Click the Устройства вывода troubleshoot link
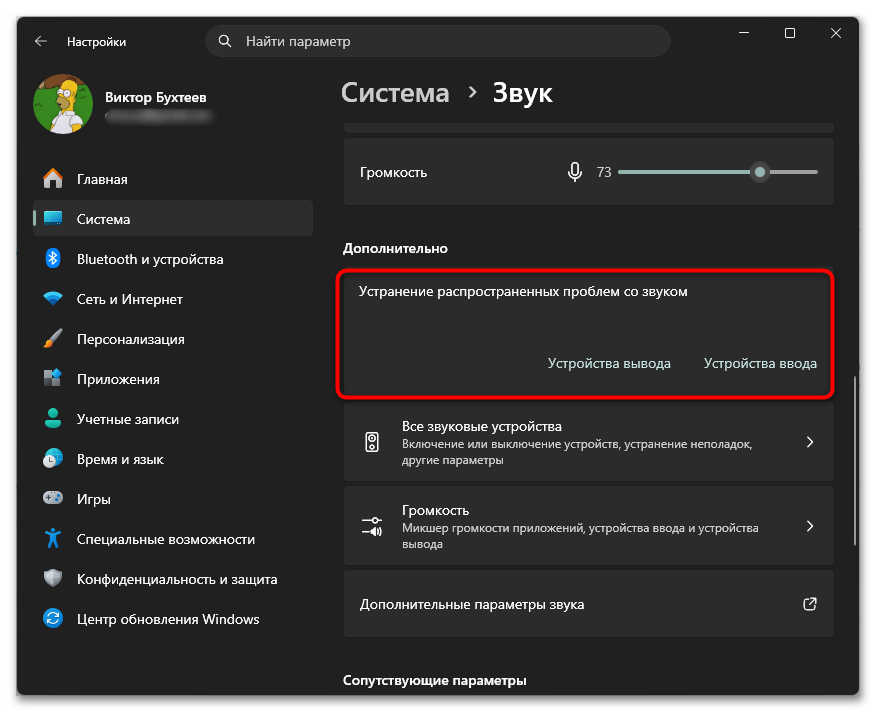Image resolution: width=876 pixels, height=712 pixels. [x=609, y=363]
